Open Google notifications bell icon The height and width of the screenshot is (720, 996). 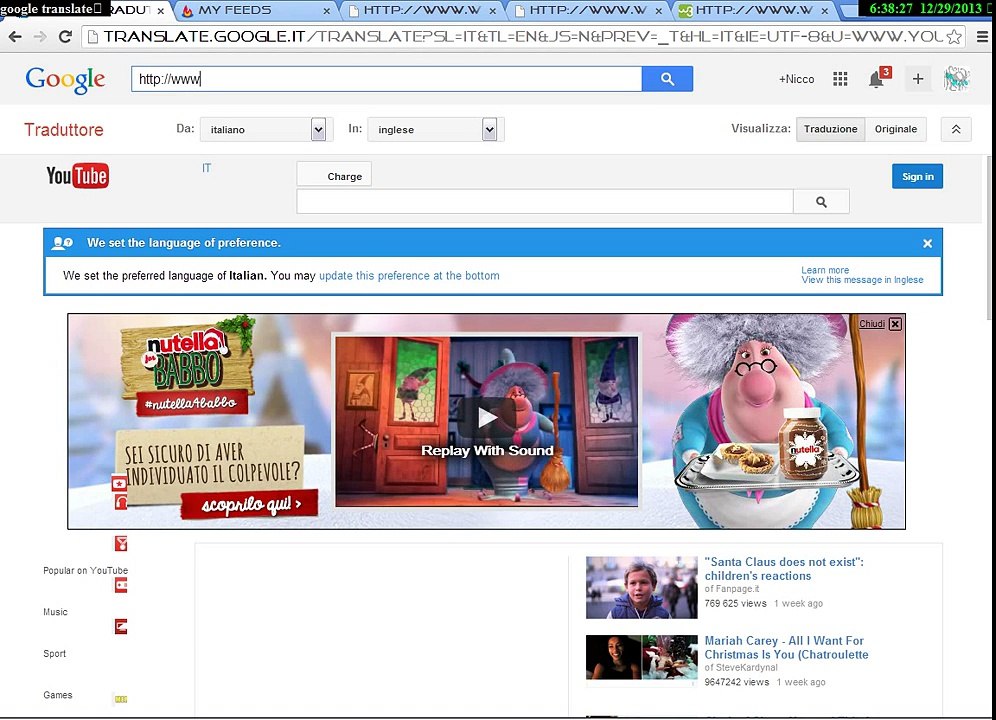click(x=877, y=79)
